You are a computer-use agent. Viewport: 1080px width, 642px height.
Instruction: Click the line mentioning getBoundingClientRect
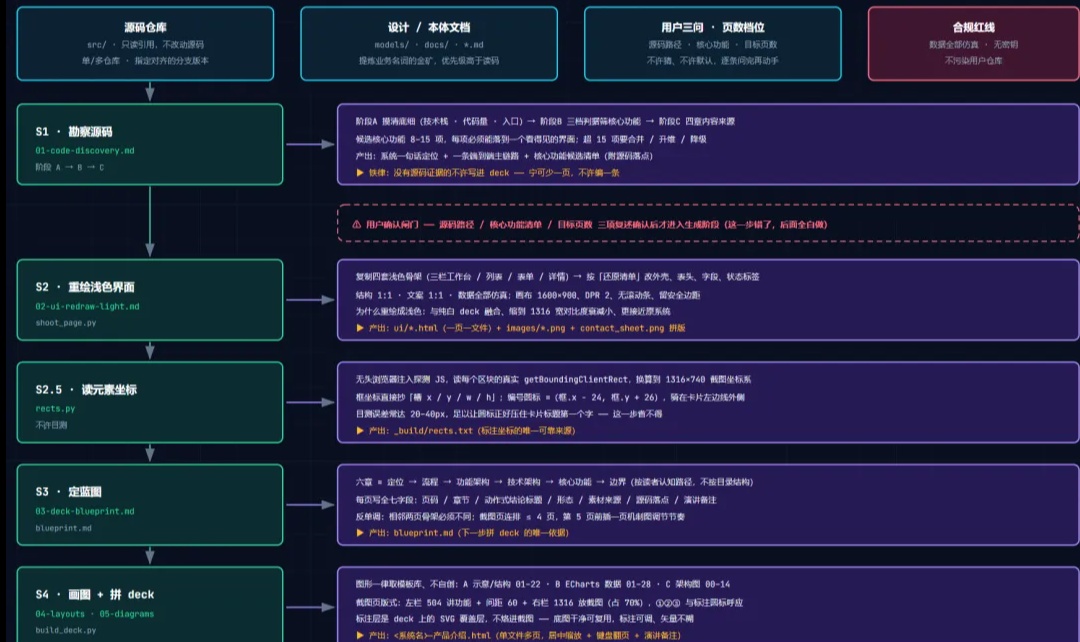553,380
